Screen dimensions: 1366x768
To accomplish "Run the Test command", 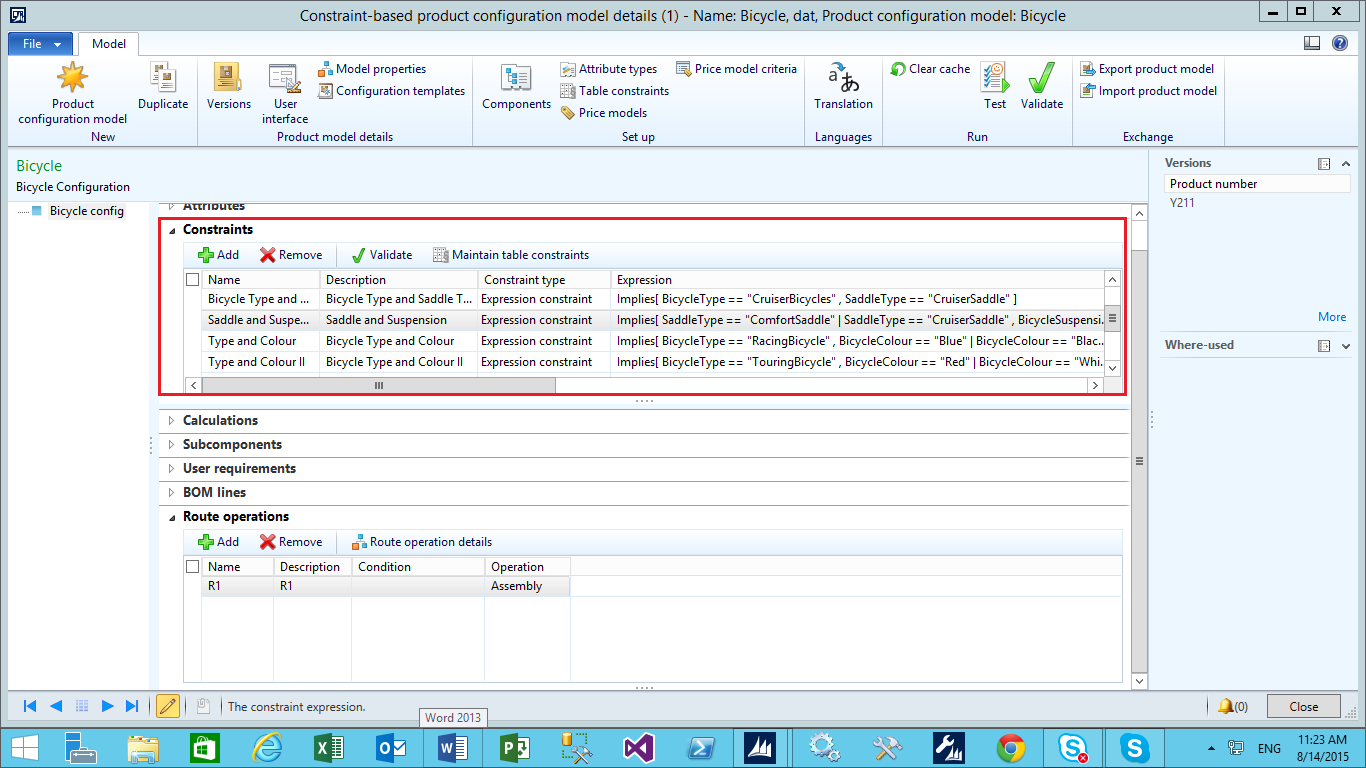I will point(995,87).
